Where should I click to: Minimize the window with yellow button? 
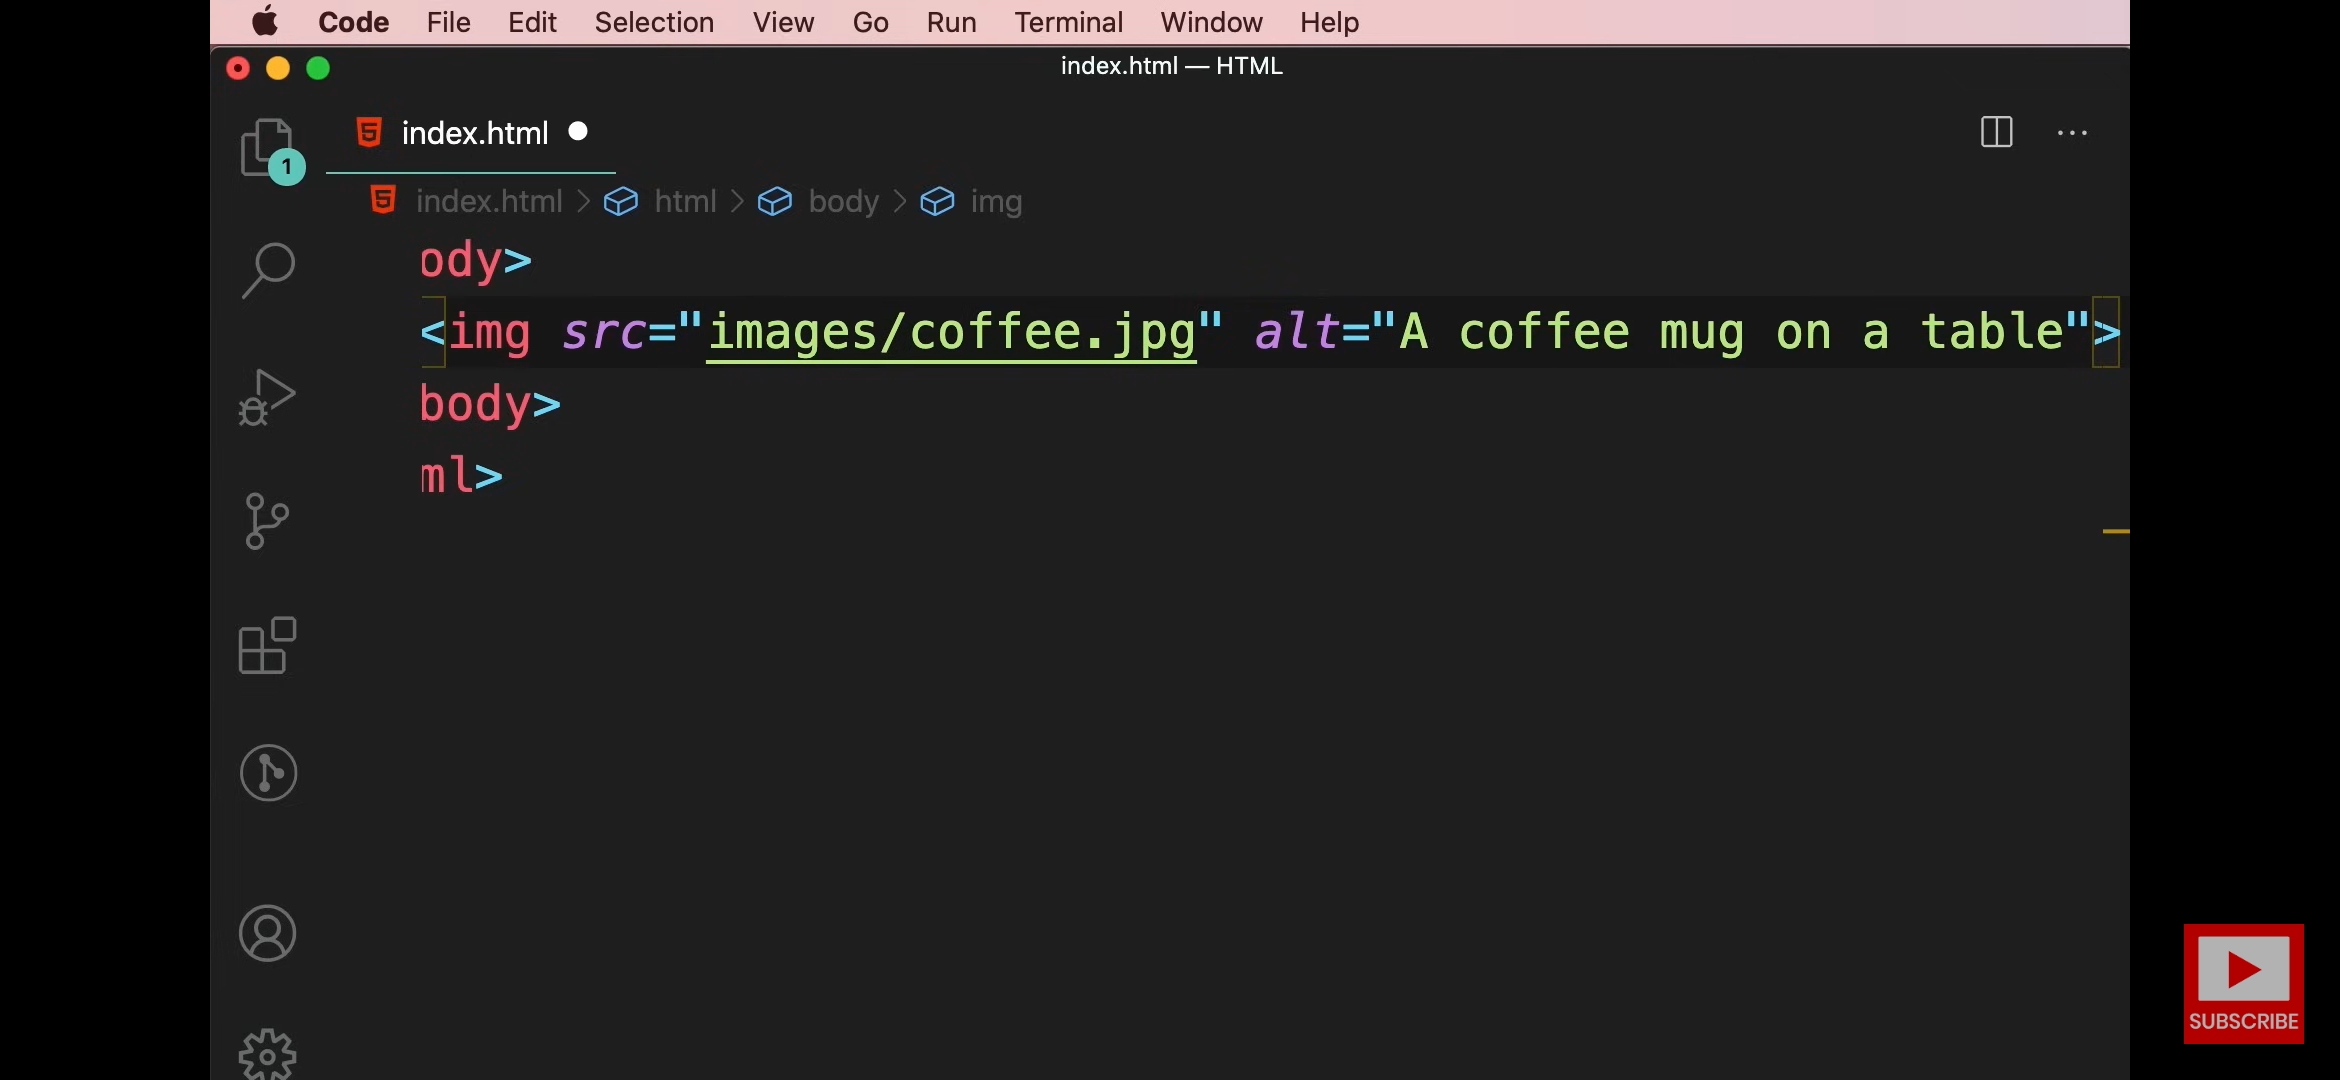278,68
